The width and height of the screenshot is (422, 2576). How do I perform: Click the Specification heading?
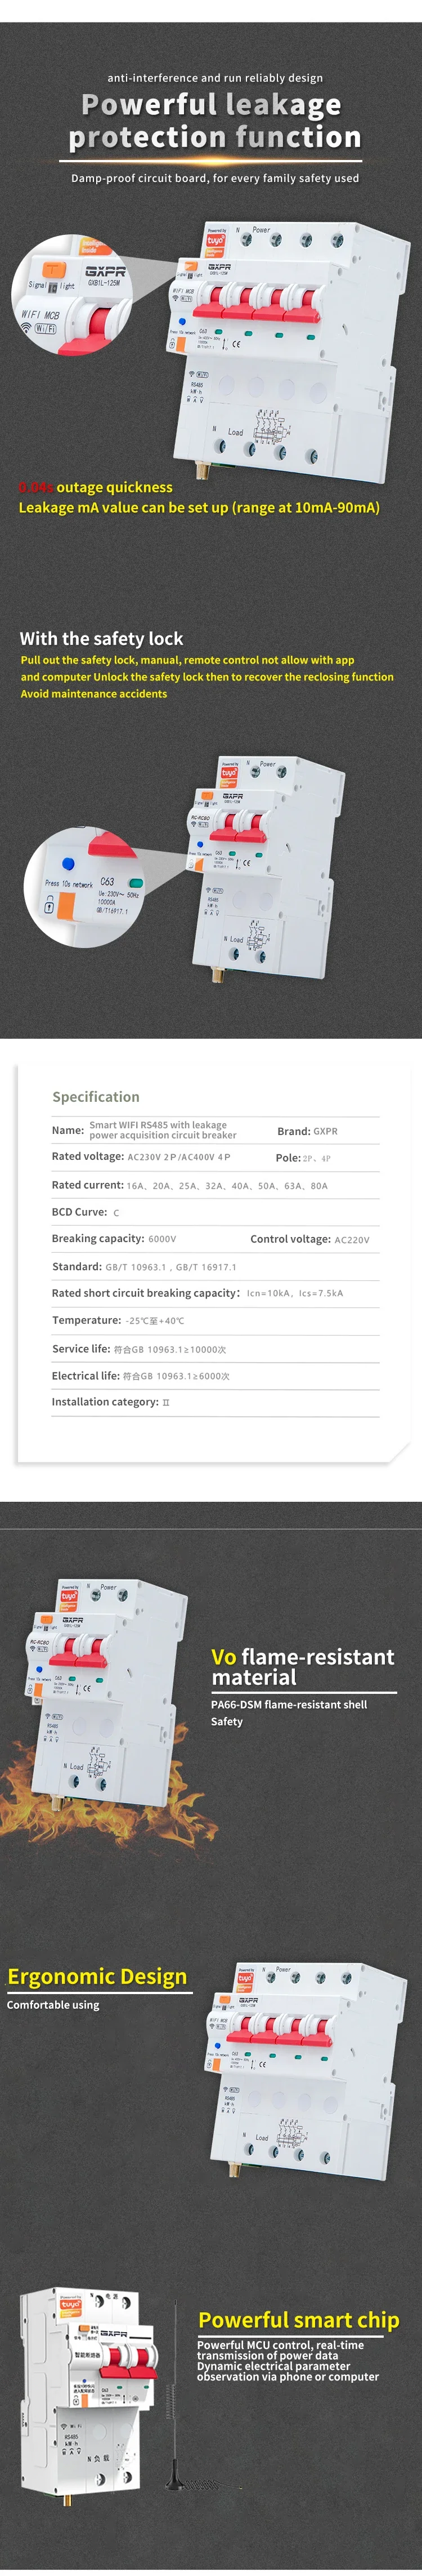(x=96, y=1097)
